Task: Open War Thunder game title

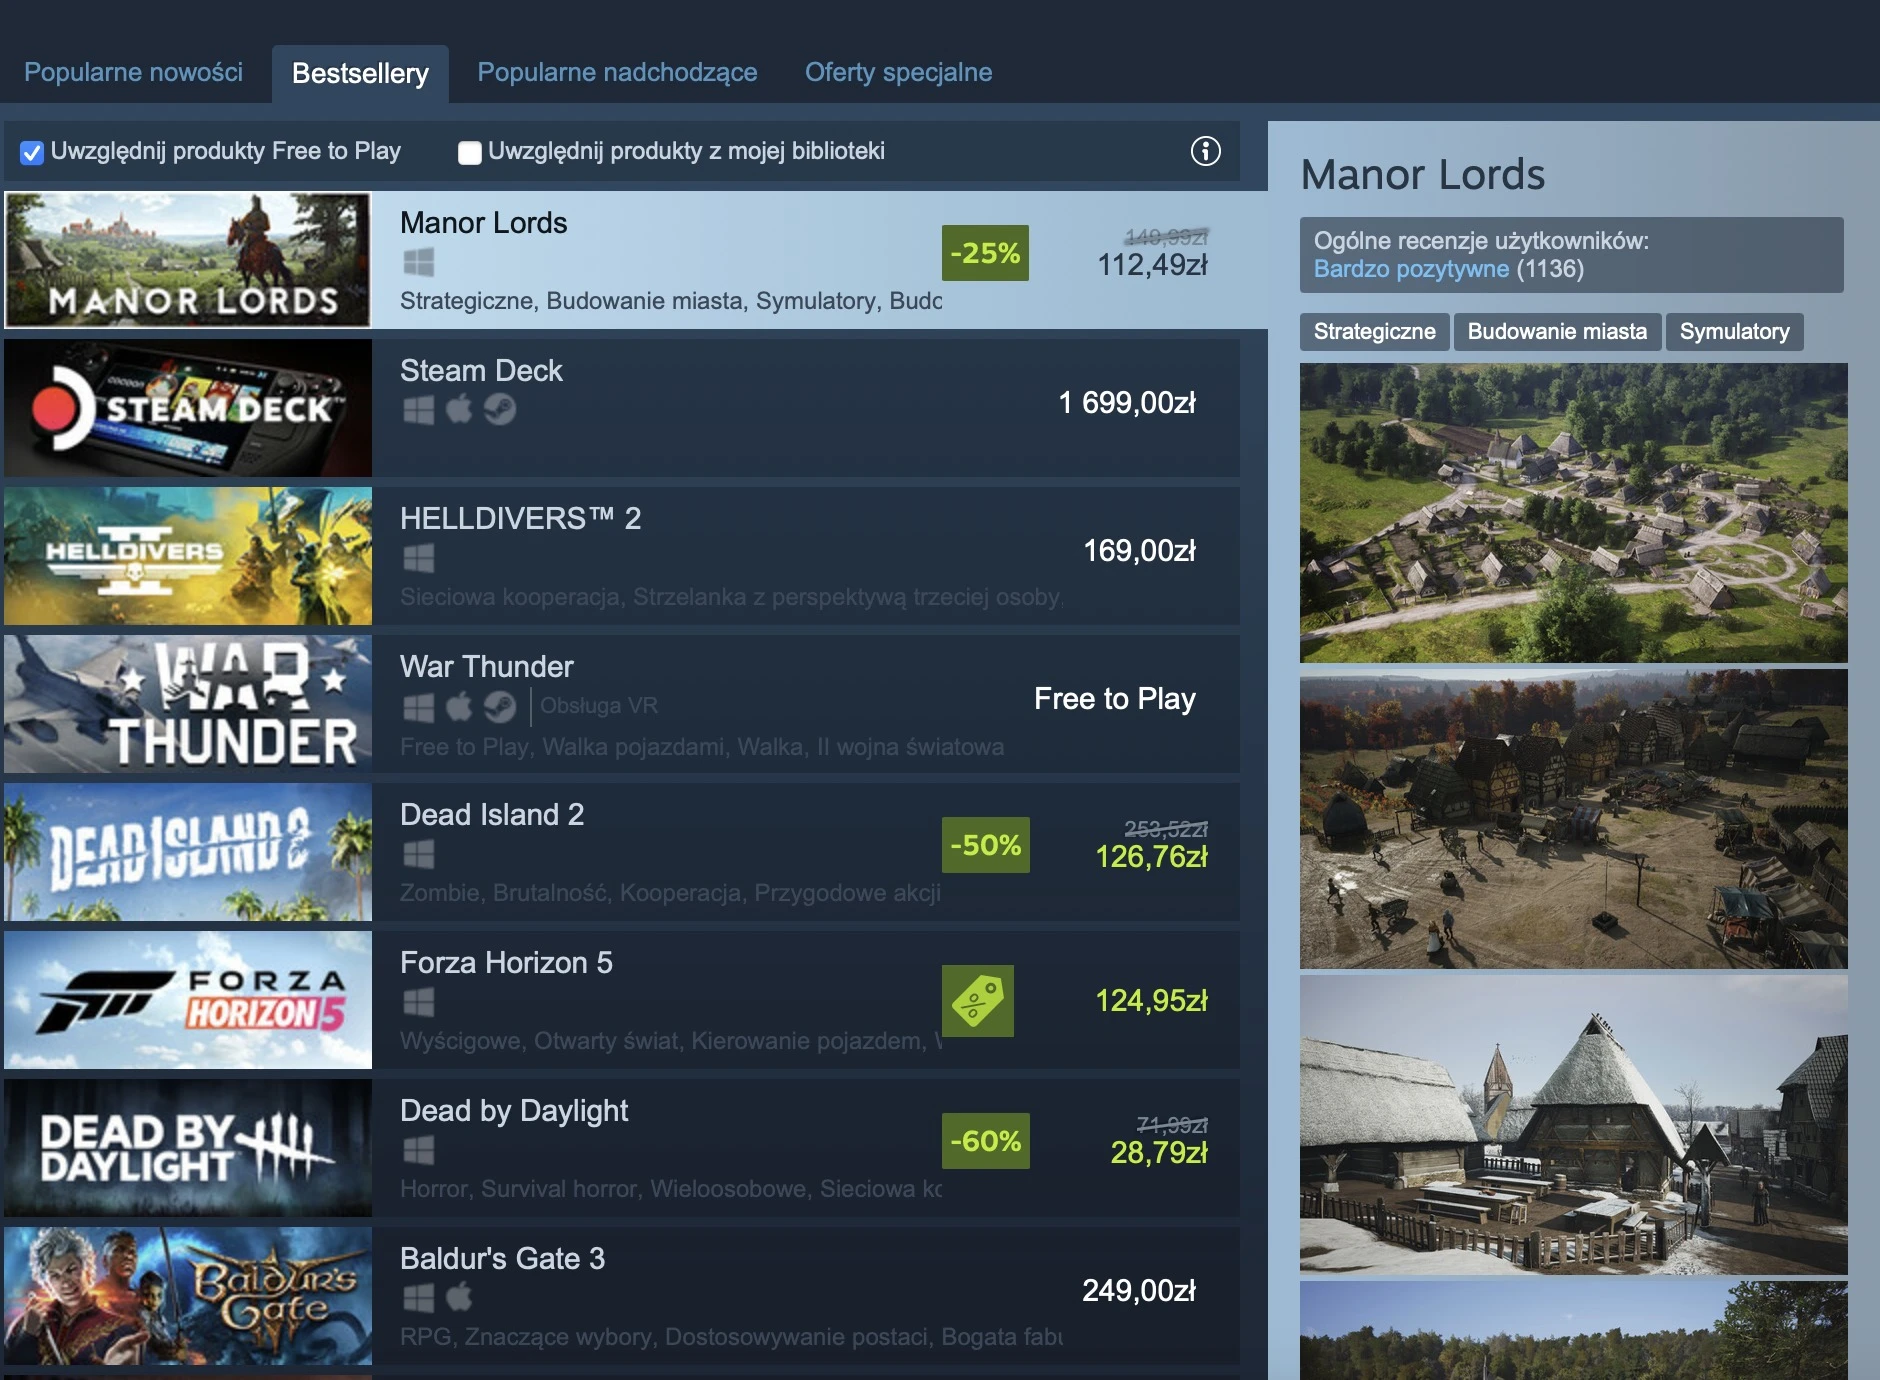Action: click(486, 666)
